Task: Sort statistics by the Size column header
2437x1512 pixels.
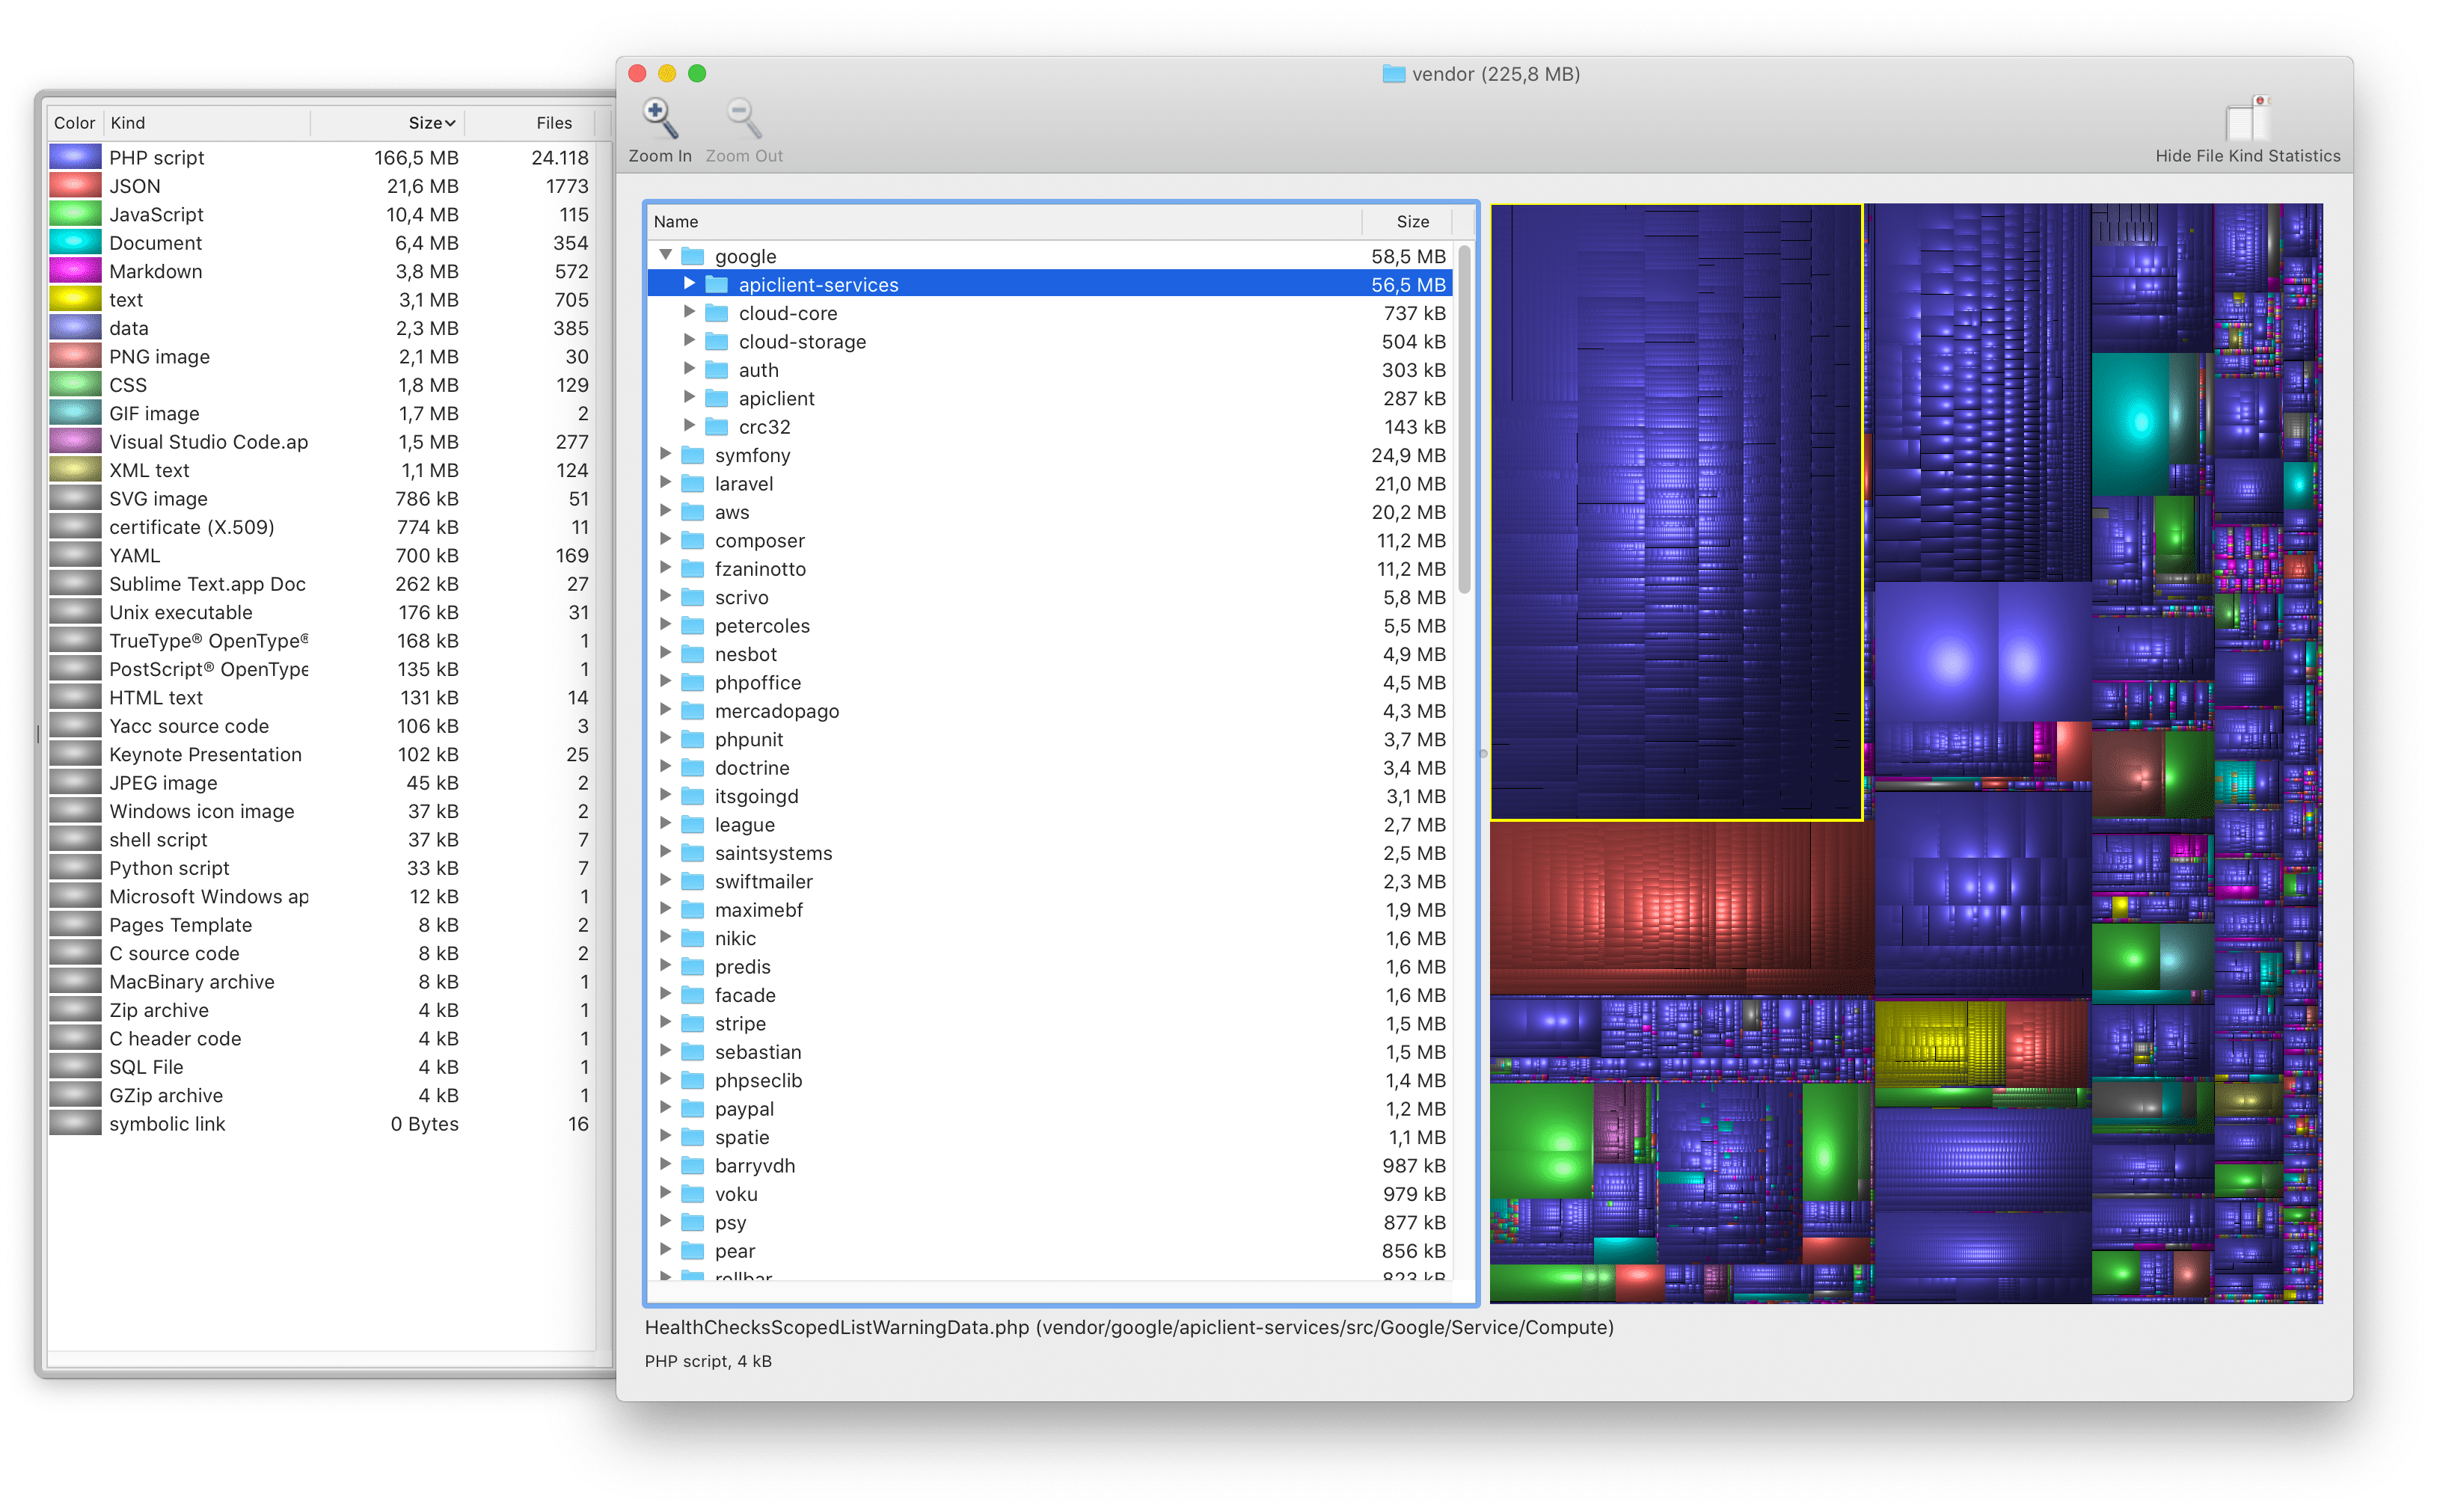Action: (x=388, y=122)
